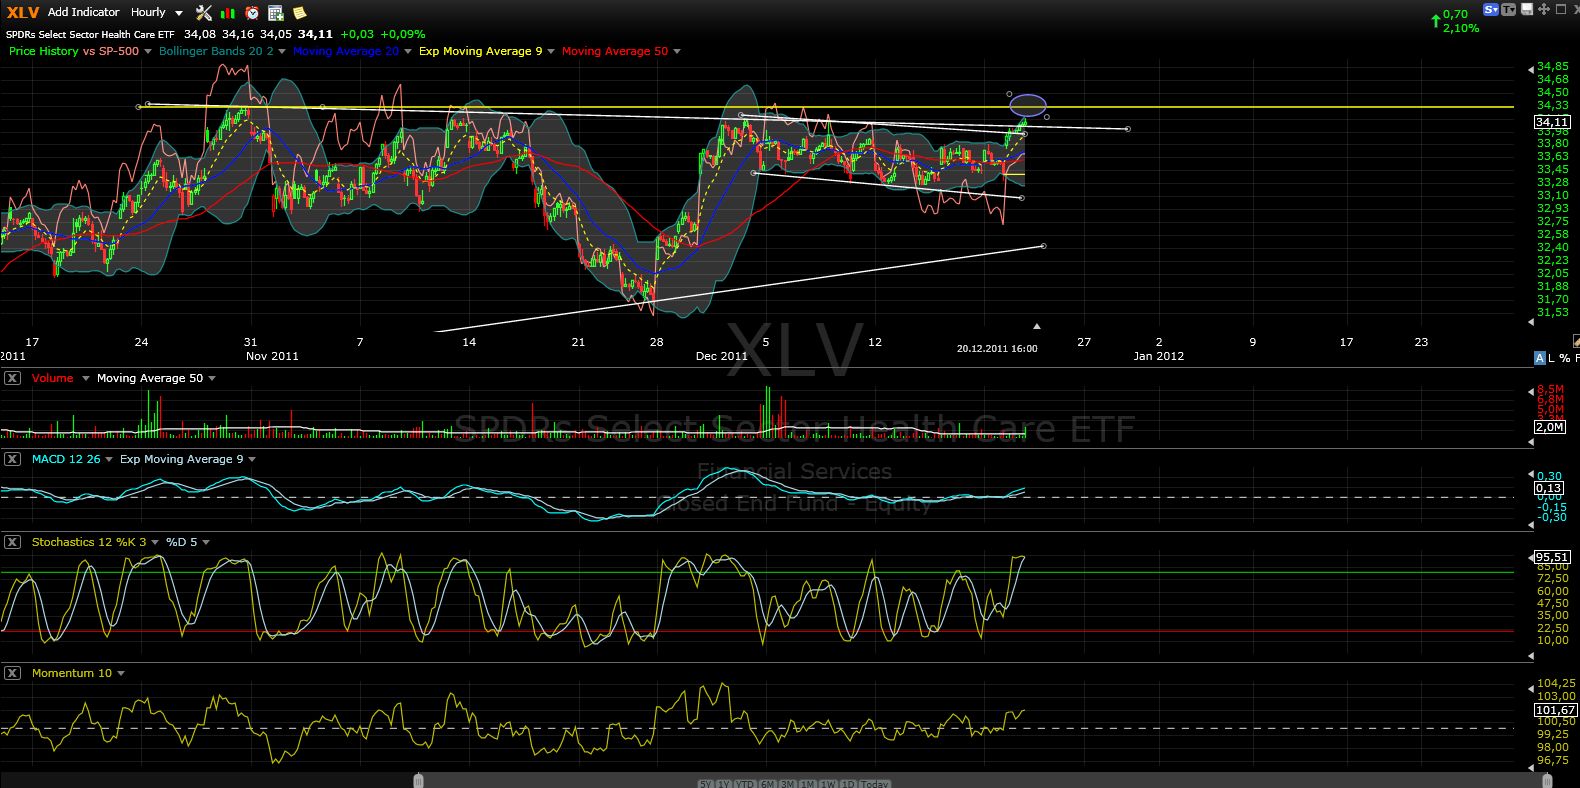Screen dimensions: 1580x788
Task: Click the four-arrow move icon
Action: [1544, 9]
